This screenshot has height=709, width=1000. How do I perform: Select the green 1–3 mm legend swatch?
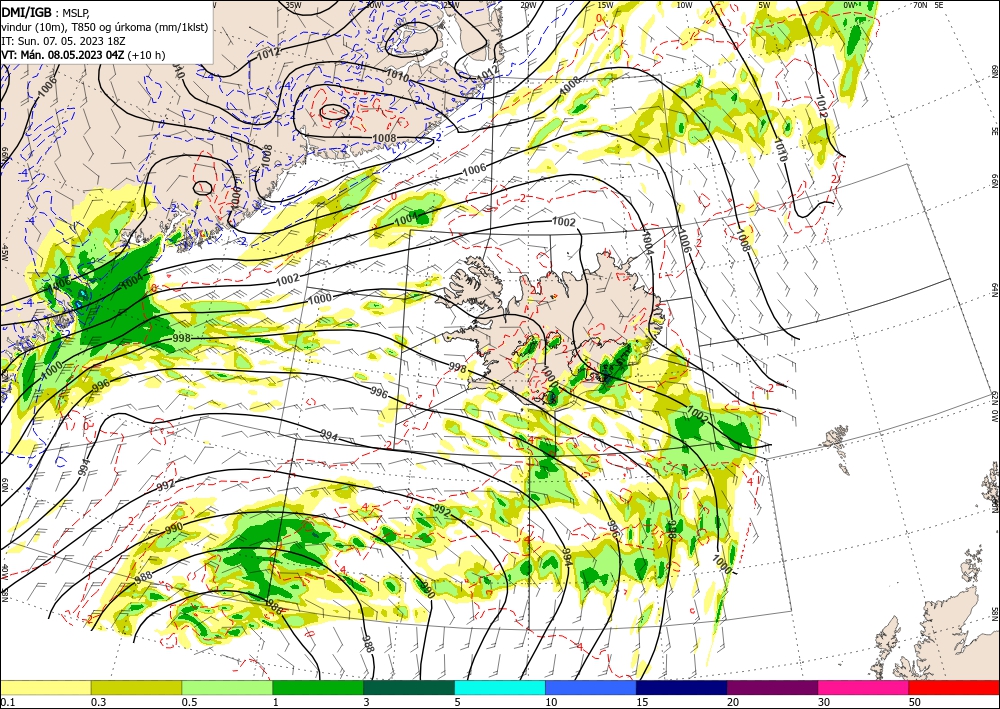[x=318, y=687]
